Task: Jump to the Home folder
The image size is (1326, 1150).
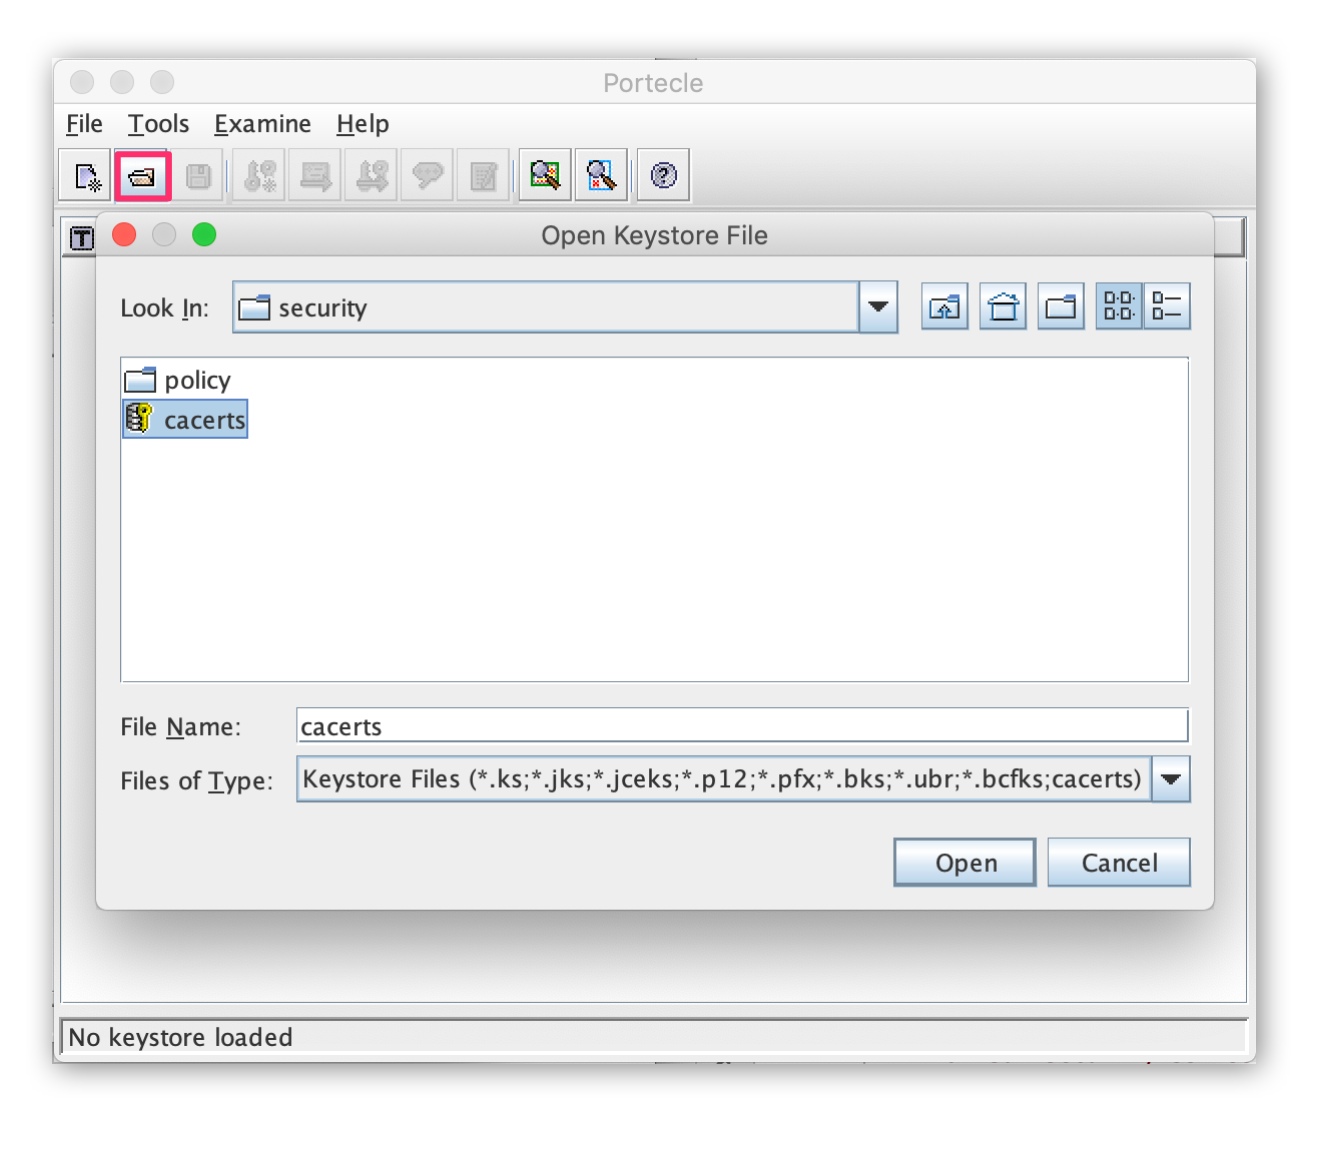Action: [x=1003, y=307]
